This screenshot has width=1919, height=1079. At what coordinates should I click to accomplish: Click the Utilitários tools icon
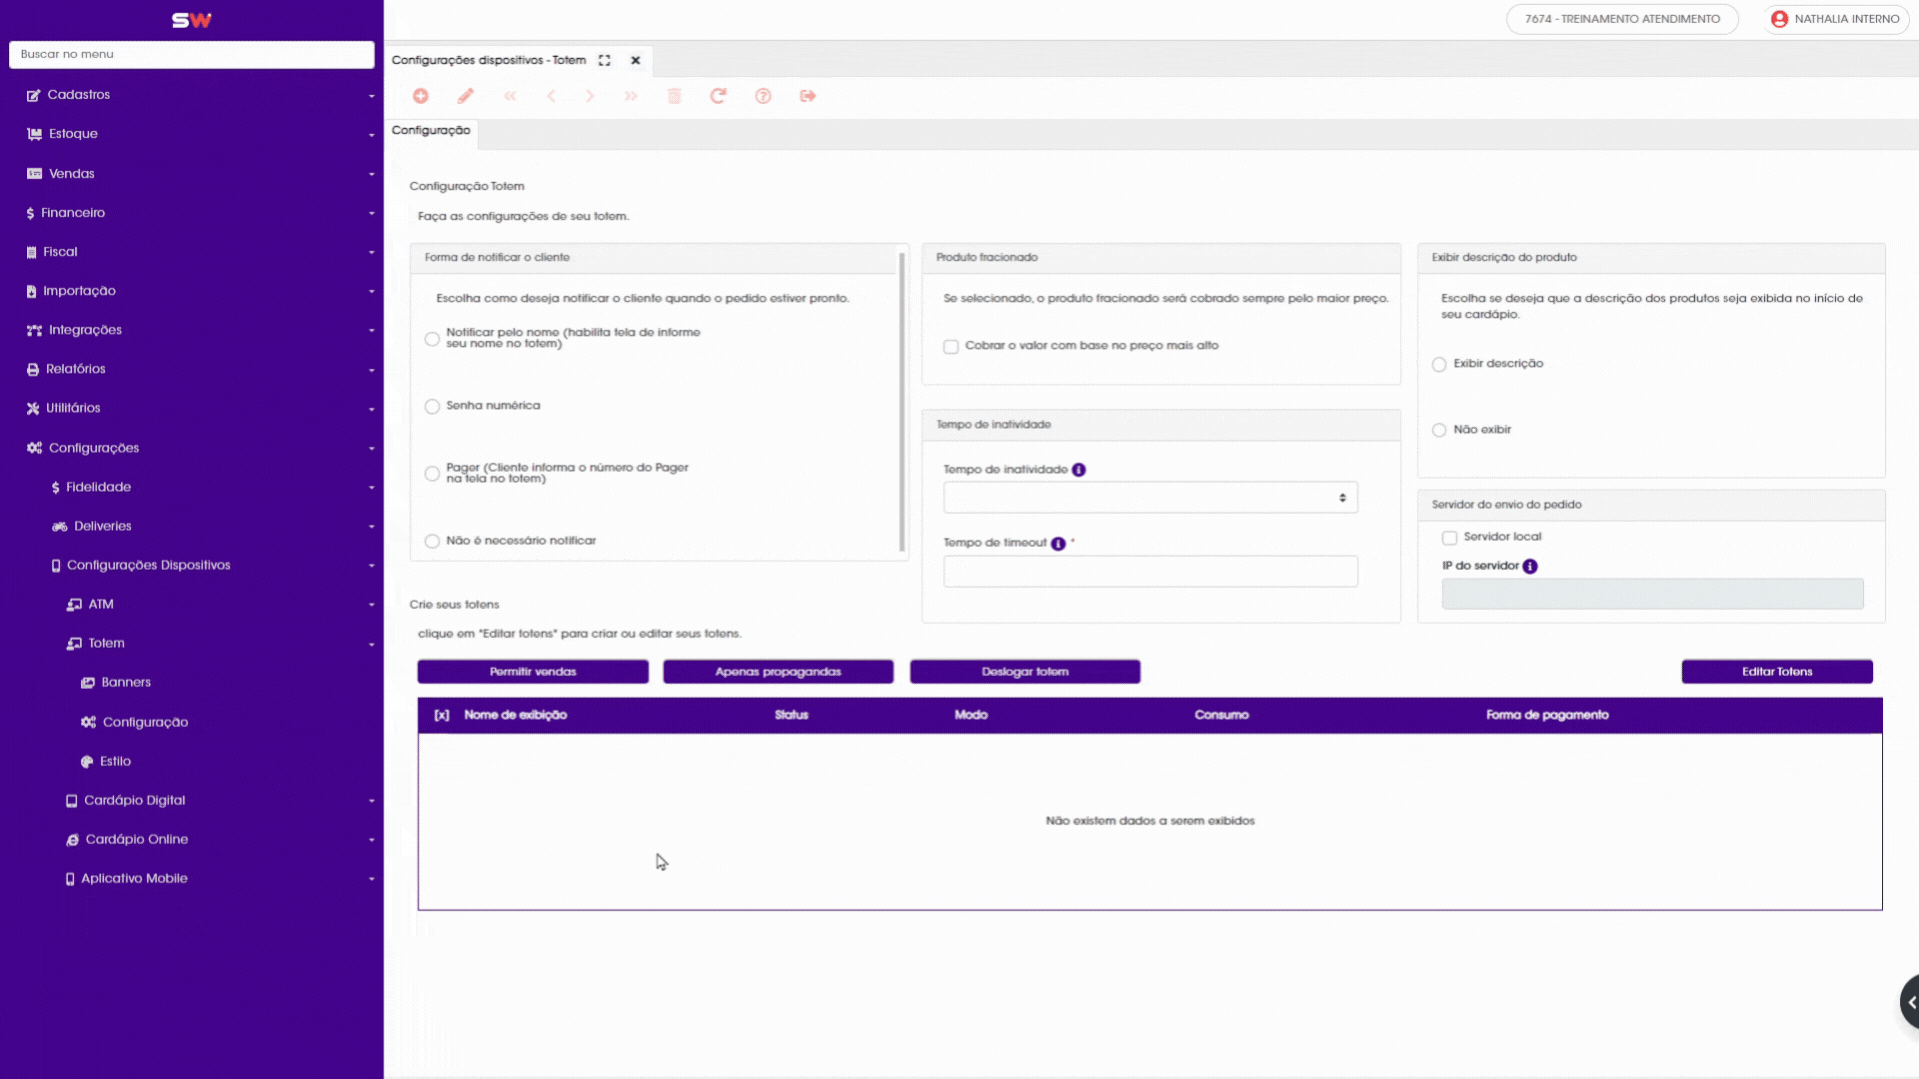tap(33, 408)
